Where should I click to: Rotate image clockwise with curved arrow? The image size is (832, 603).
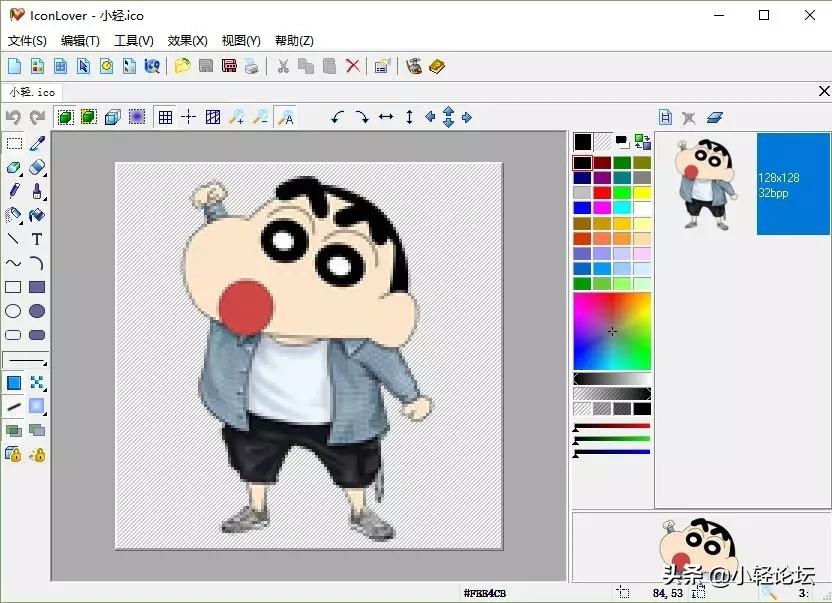362,117
